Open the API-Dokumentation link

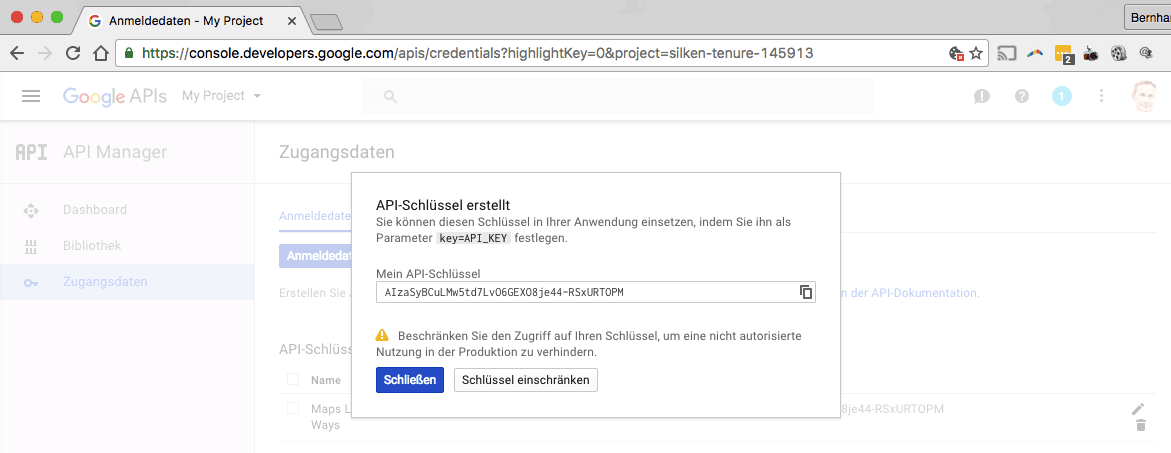[910, 293]
